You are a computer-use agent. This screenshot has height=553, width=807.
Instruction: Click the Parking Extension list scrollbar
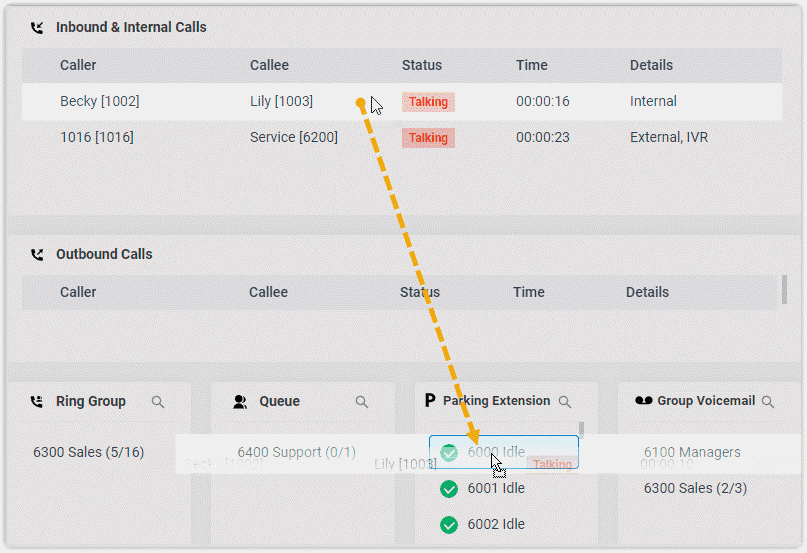[582, 430]
